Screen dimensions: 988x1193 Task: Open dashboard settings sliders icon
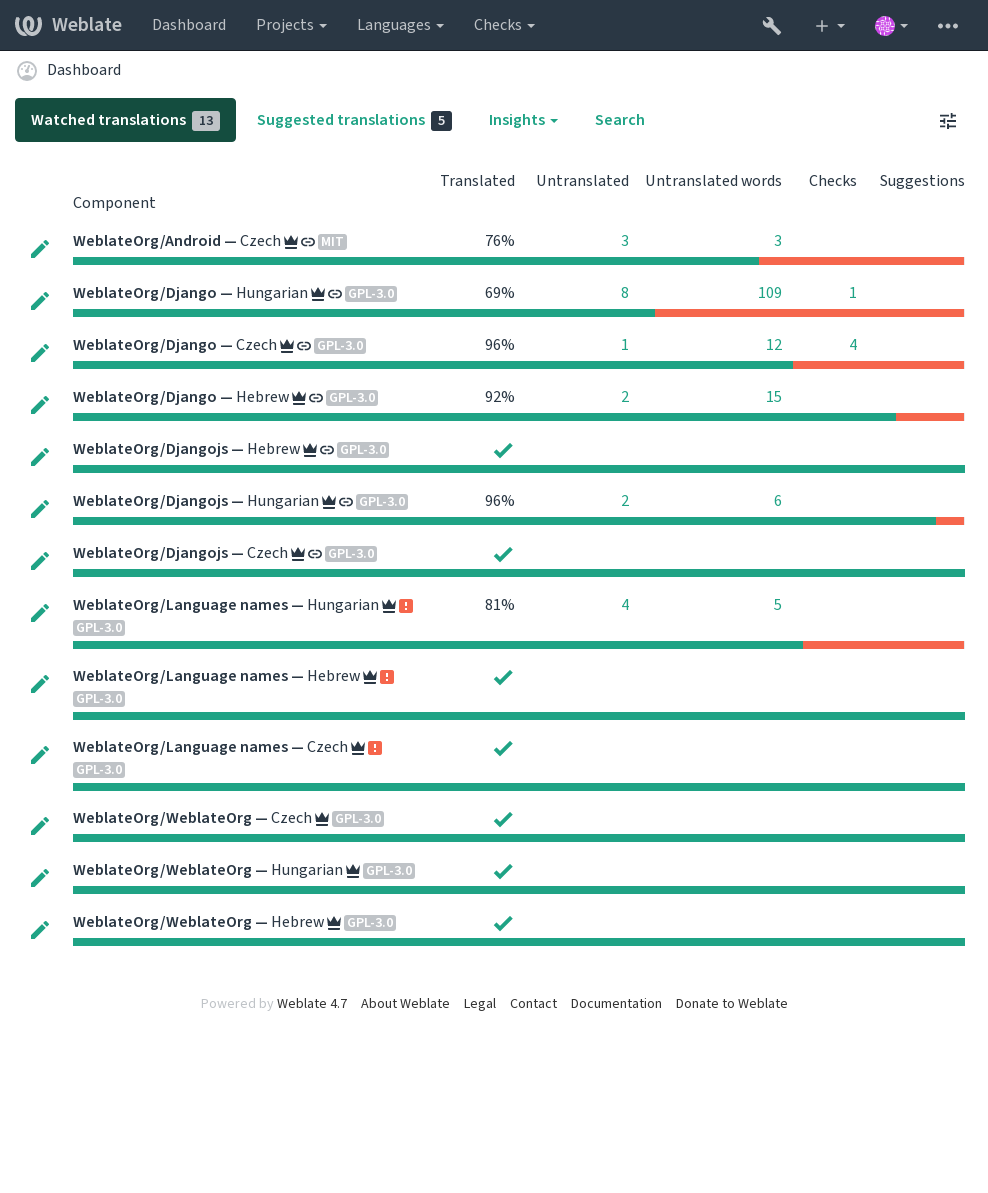click(x=948, y=121)
